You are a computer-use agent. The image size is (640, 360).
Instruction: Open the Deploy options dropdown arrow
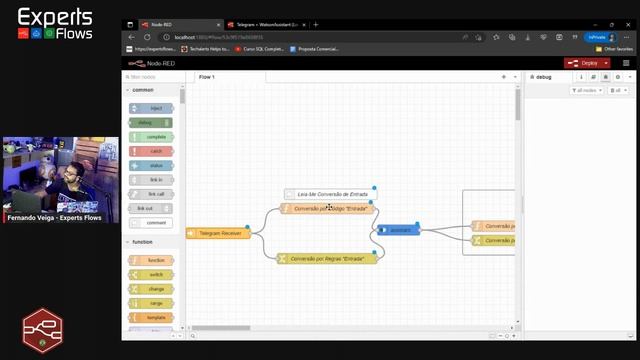click(x=606, y=63)
